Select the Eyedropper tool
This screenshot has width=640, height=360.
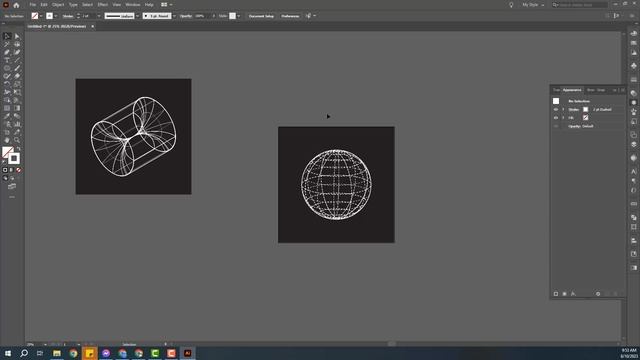tap(7, 116)
